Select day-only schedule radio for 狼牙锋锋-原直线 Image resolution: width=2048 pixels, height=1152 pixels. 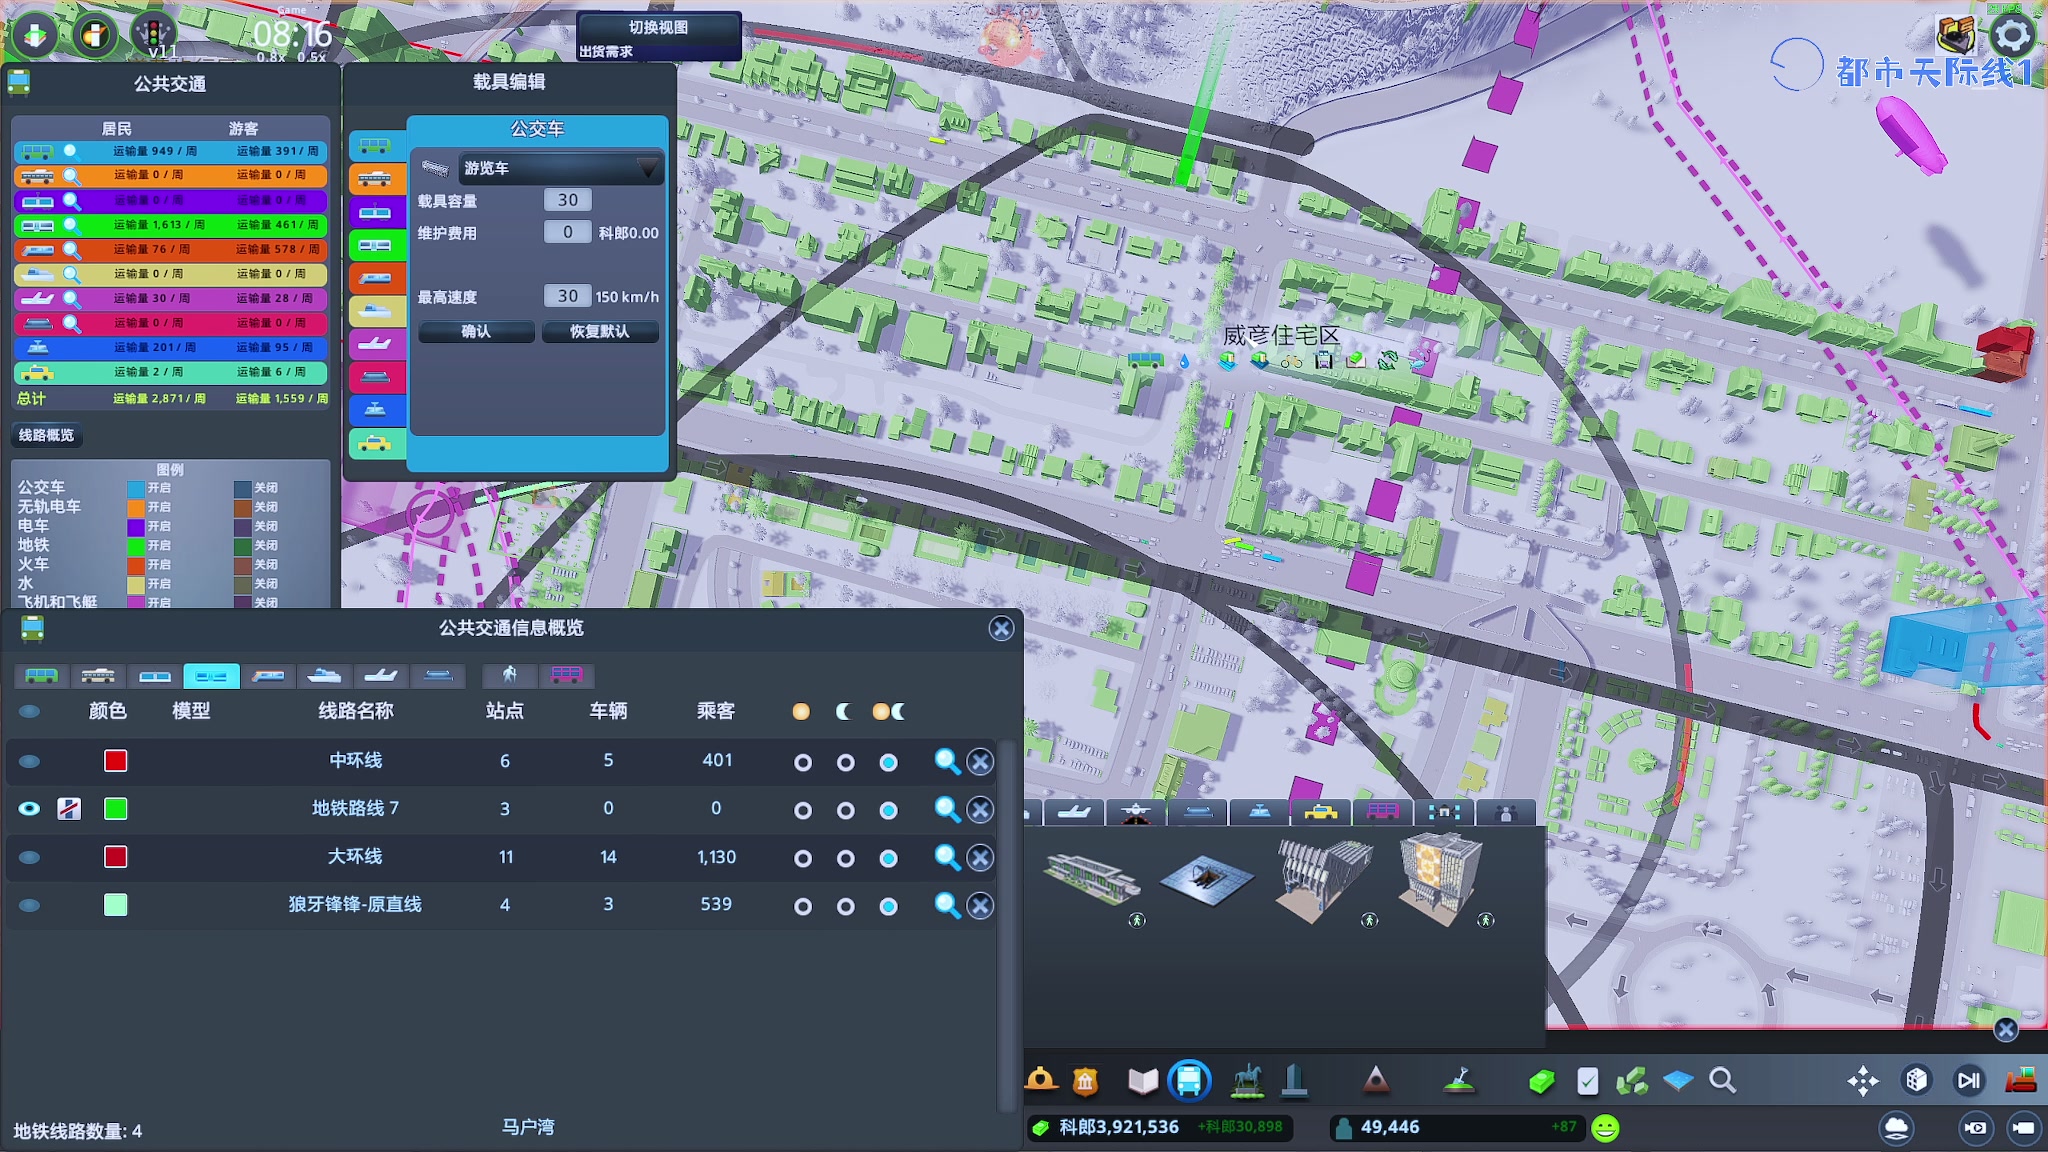[802, 906]
